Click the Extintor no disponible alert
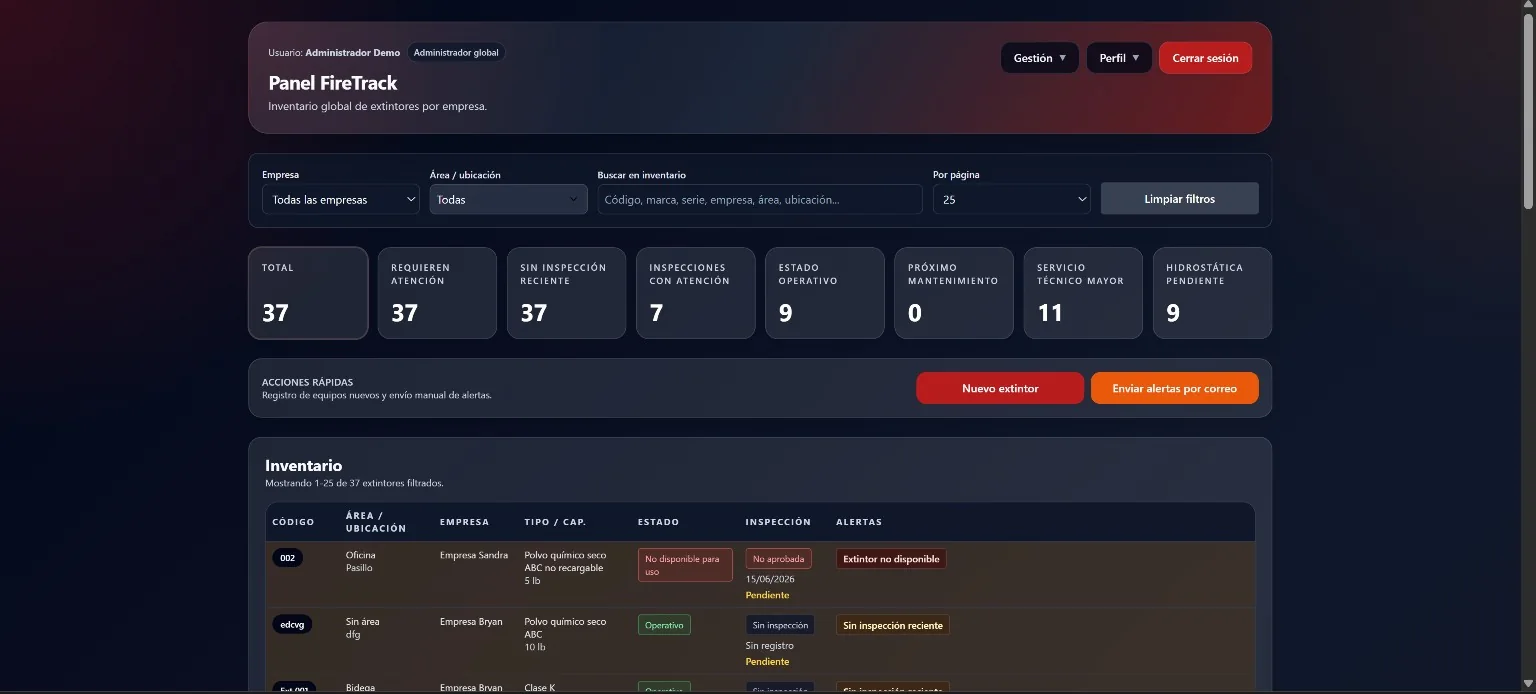Screen dimensions: 1536x694 891,559
